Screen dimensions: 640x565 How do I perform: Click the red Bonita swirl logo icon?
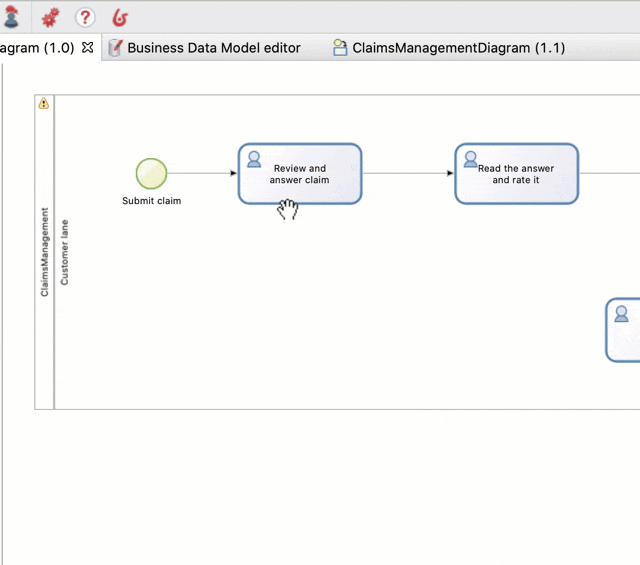coord(120,17)
